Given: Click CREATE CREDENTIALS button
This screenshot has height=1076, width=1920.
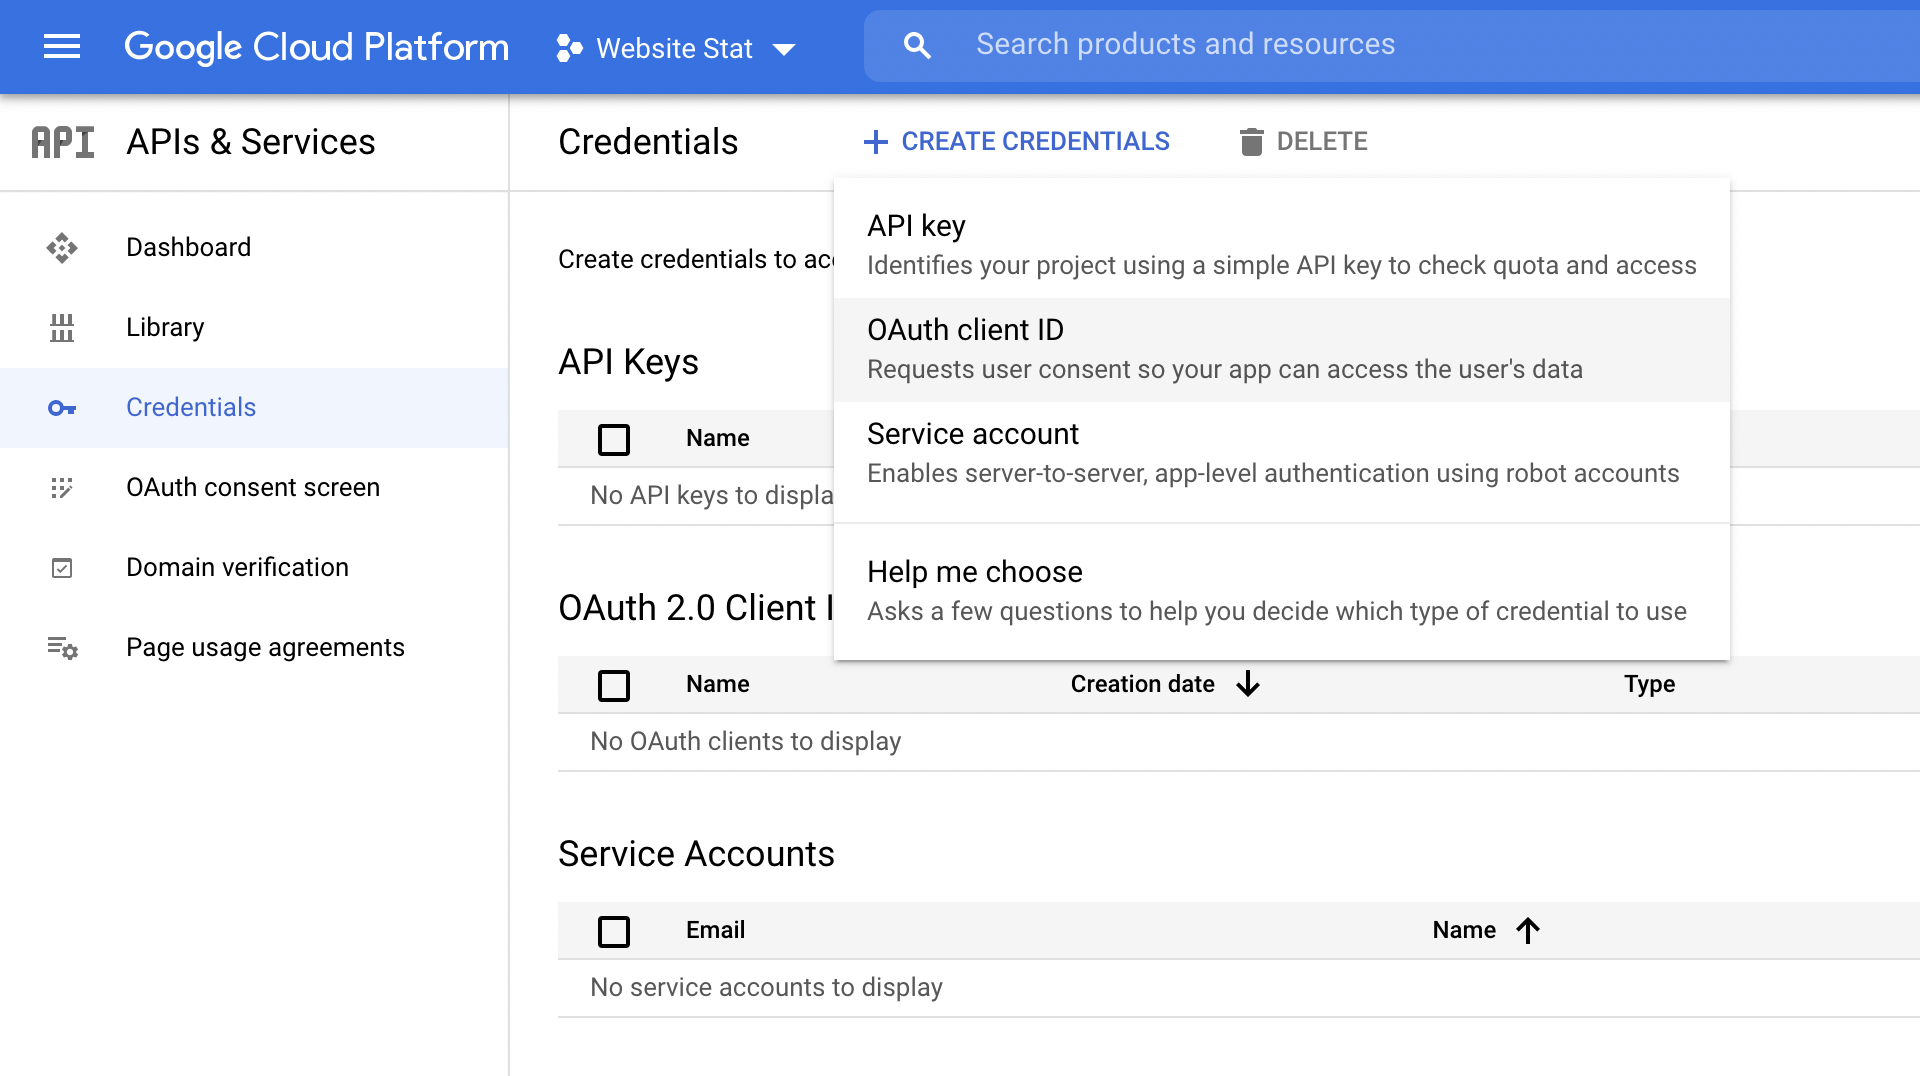Looking at the screenshot, I should (x=1017, y=141).
